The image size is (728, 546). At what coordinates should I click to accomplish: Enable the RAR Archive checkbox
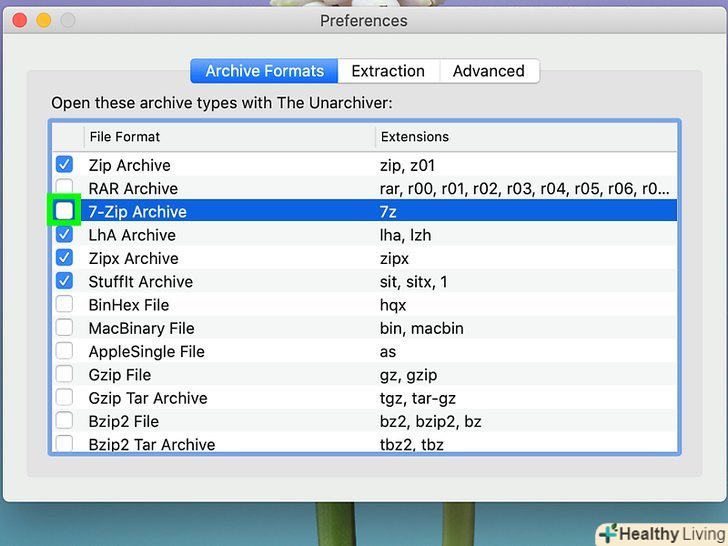click(64, 188)
